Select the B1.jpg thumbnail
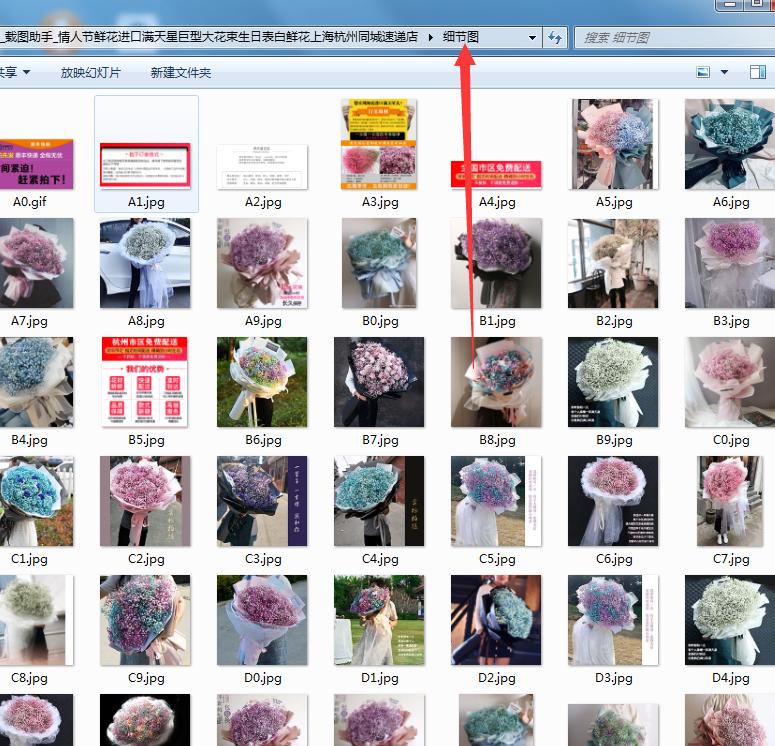Viewport: 775px width, 746px height. 496,263
